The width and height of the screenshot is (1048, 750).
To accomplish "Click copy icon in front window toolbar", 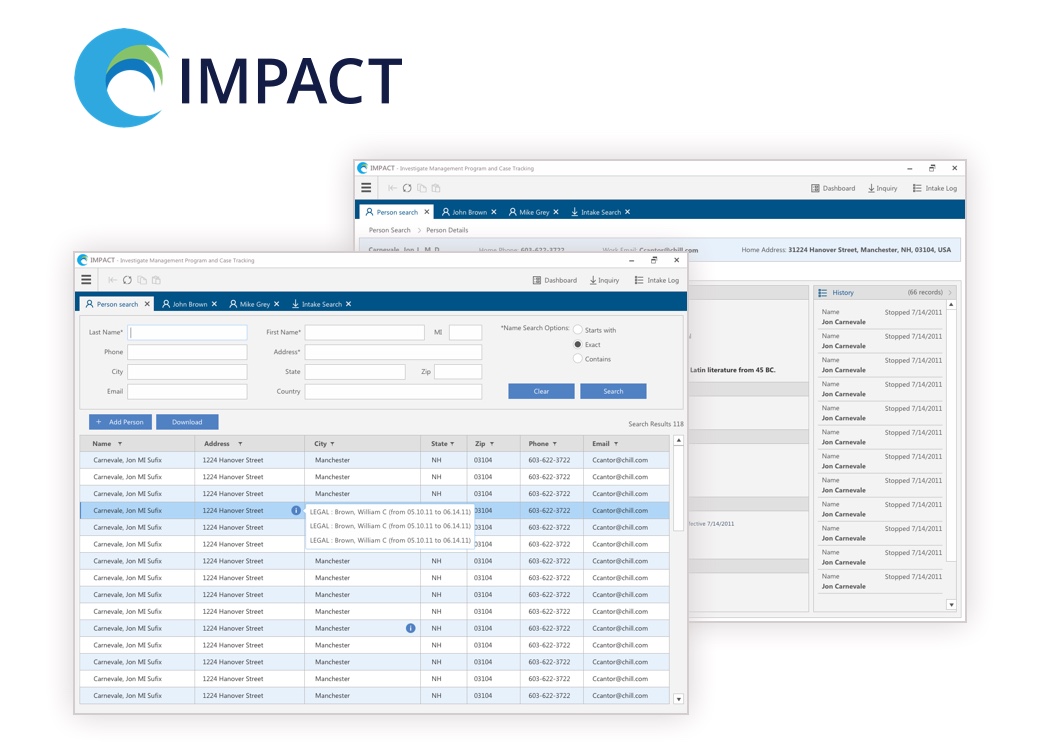I will click(142, 280).
